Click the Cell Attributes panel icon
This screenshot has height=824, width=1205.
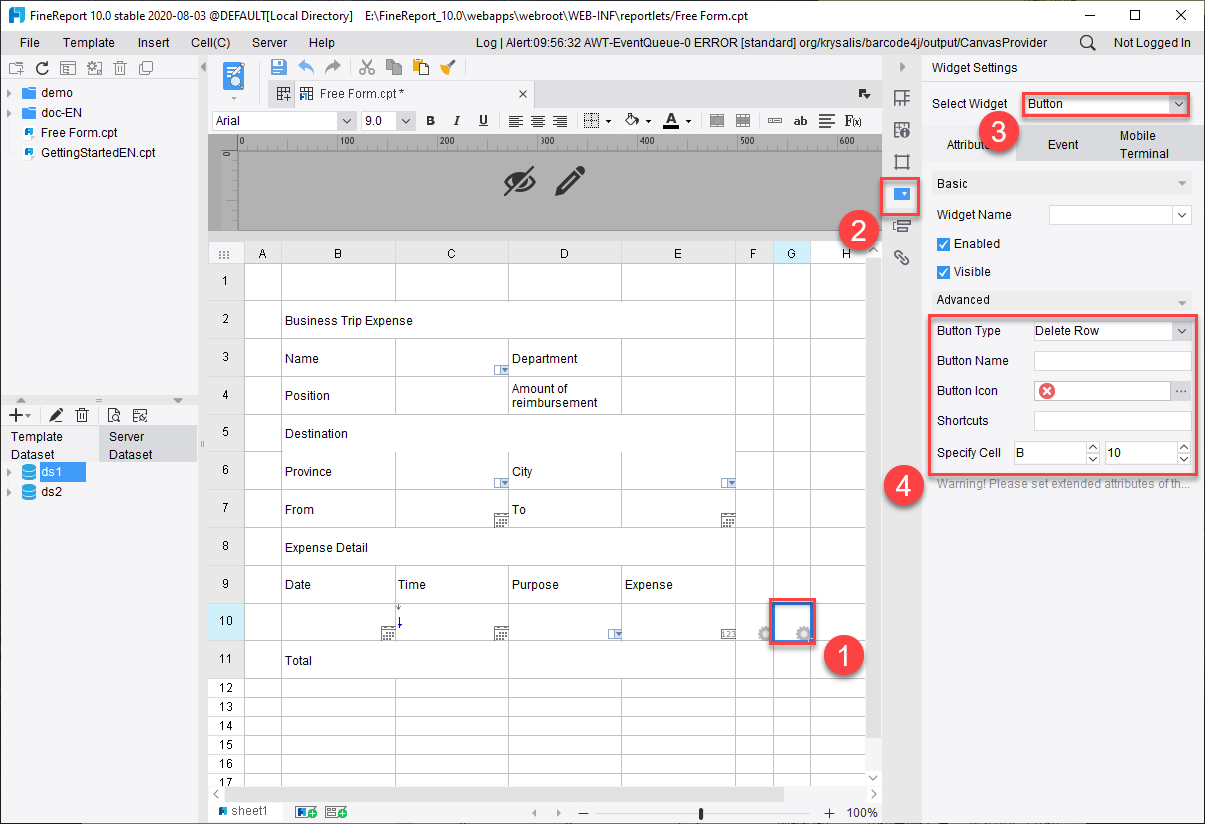[x=901, y=129]
